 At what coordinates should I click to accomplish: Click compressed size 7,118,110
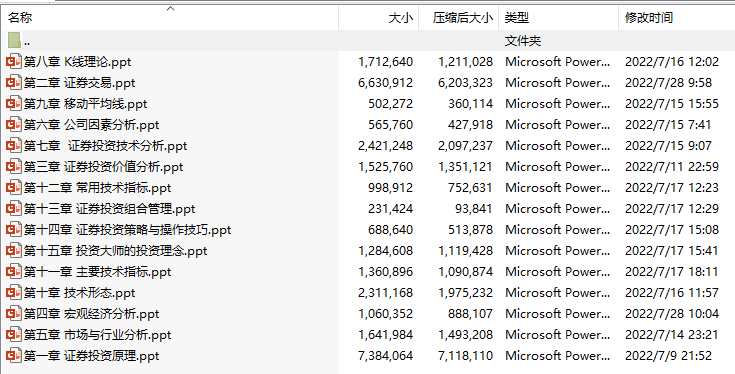pyautogui.click(x=465, y=356)
